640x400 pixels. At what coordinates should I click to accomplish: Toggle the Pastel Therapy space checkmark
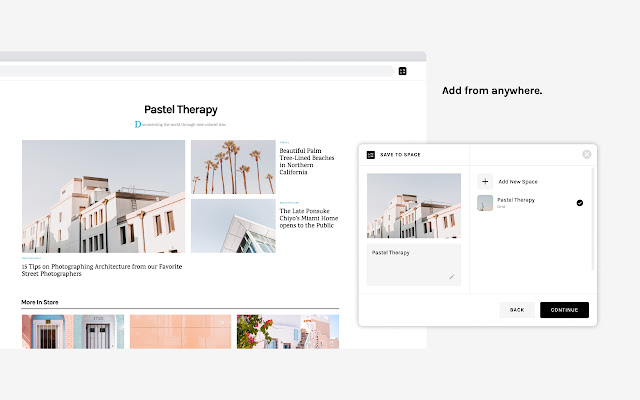tap(580, 203)
